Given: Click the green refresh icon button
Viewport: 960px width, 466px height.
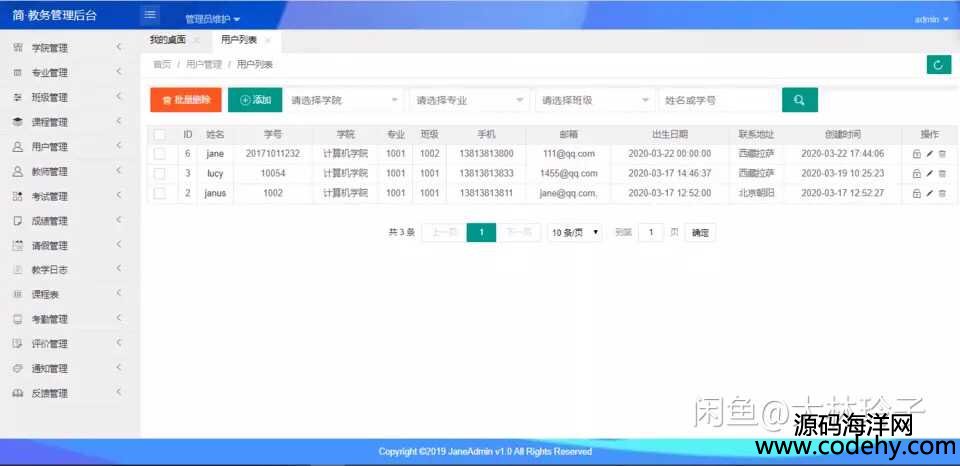Looking at the screenshot, I should pos(938,65).
